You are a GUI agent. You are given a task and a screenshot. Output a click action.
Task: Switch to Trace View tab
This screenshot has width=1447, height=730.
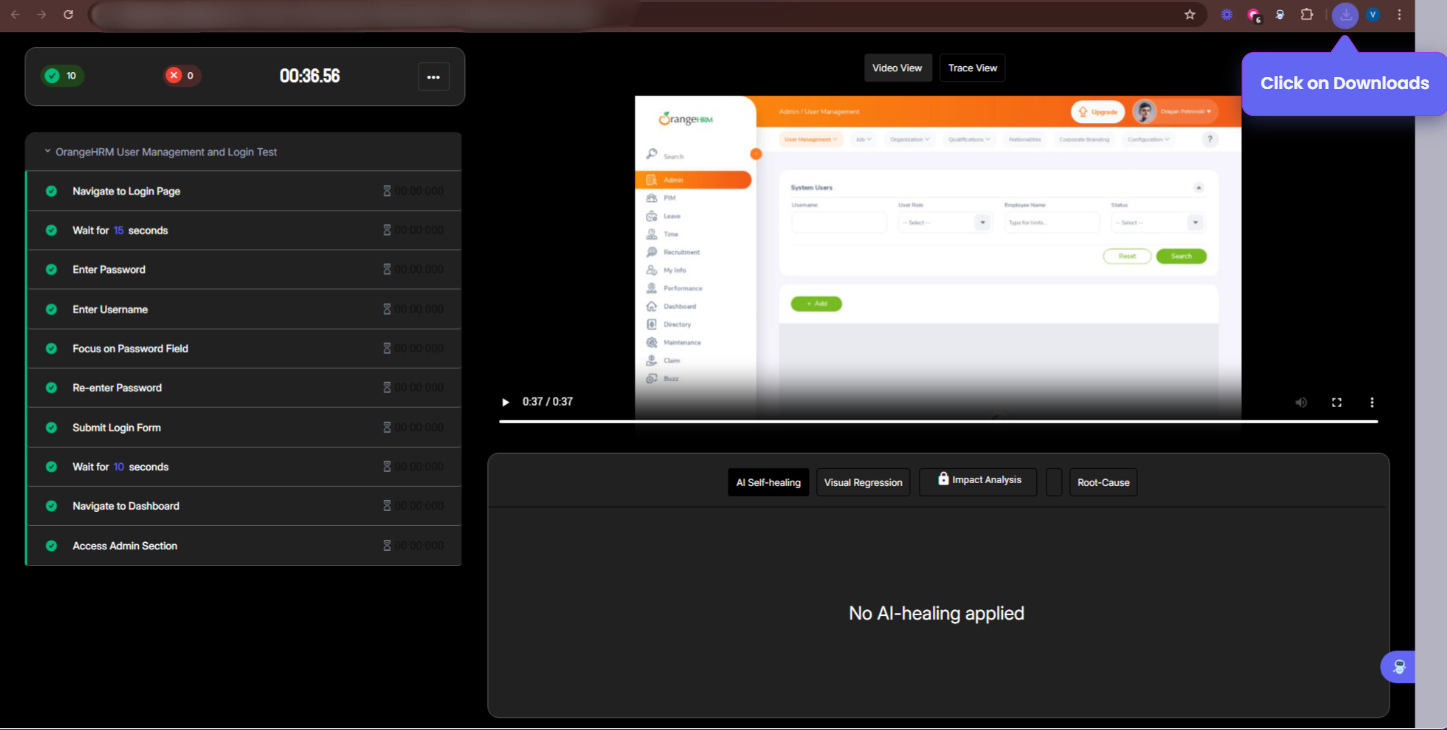tap(972, 68)
